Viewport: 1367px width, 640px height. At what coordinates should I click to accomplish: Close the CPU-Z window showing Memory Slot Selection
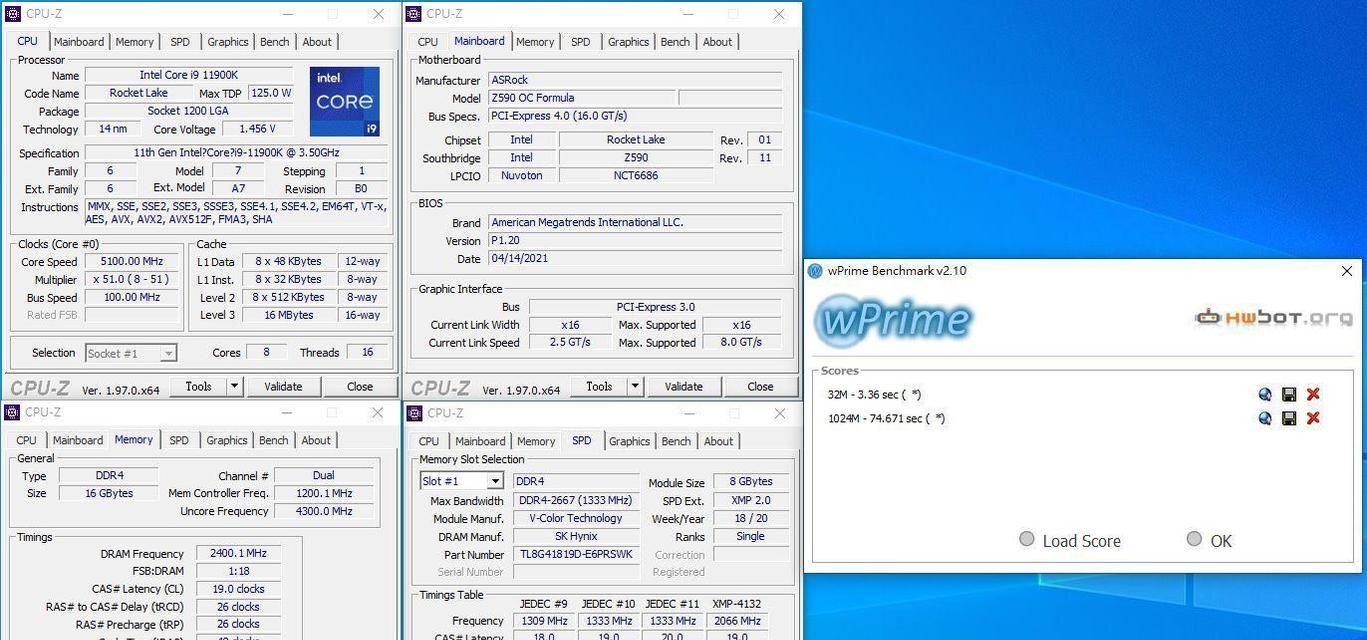coord(779,413)
